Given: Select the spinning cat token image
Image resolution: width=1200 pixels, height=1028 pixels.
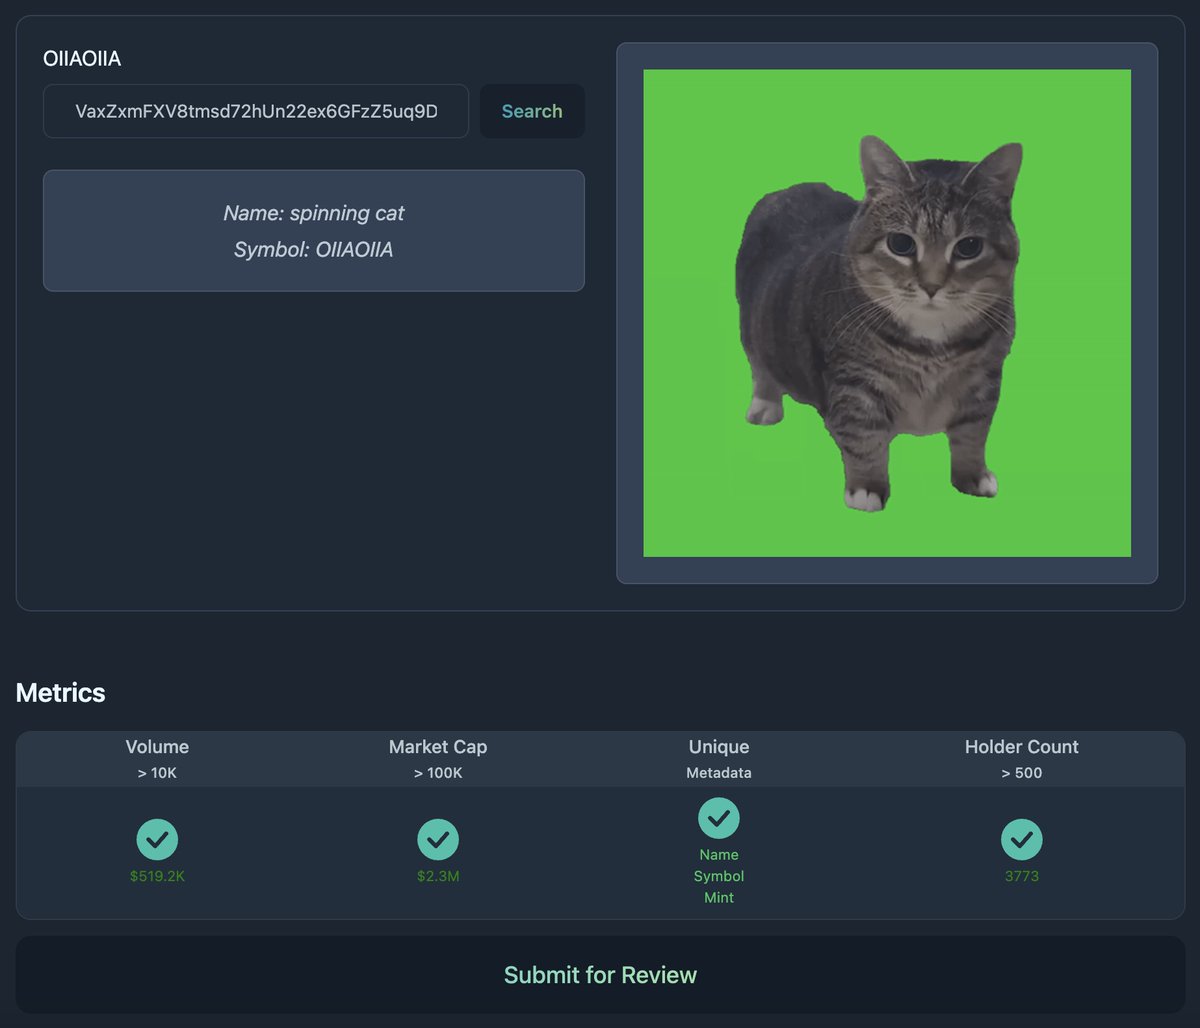Looking at the screenshot, I should [887, 312].
